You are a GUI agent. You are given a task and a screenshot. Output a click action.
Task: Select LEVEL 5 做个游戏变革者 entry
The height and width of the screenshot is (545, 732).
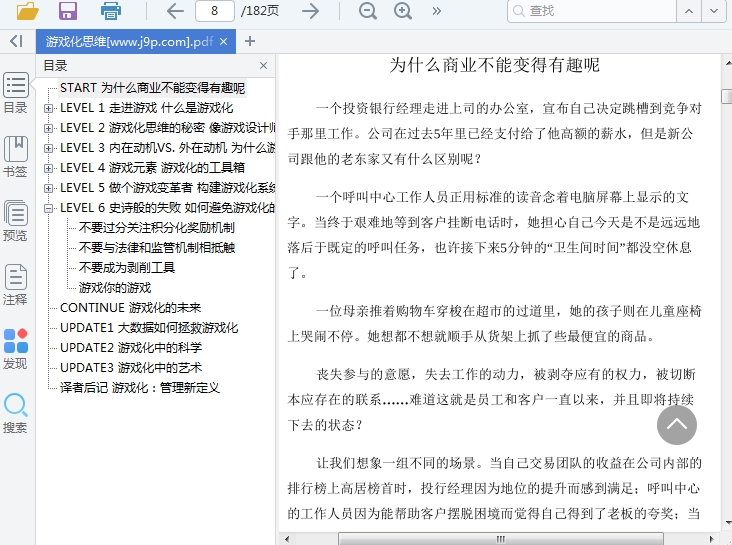(x=167, y=188)
